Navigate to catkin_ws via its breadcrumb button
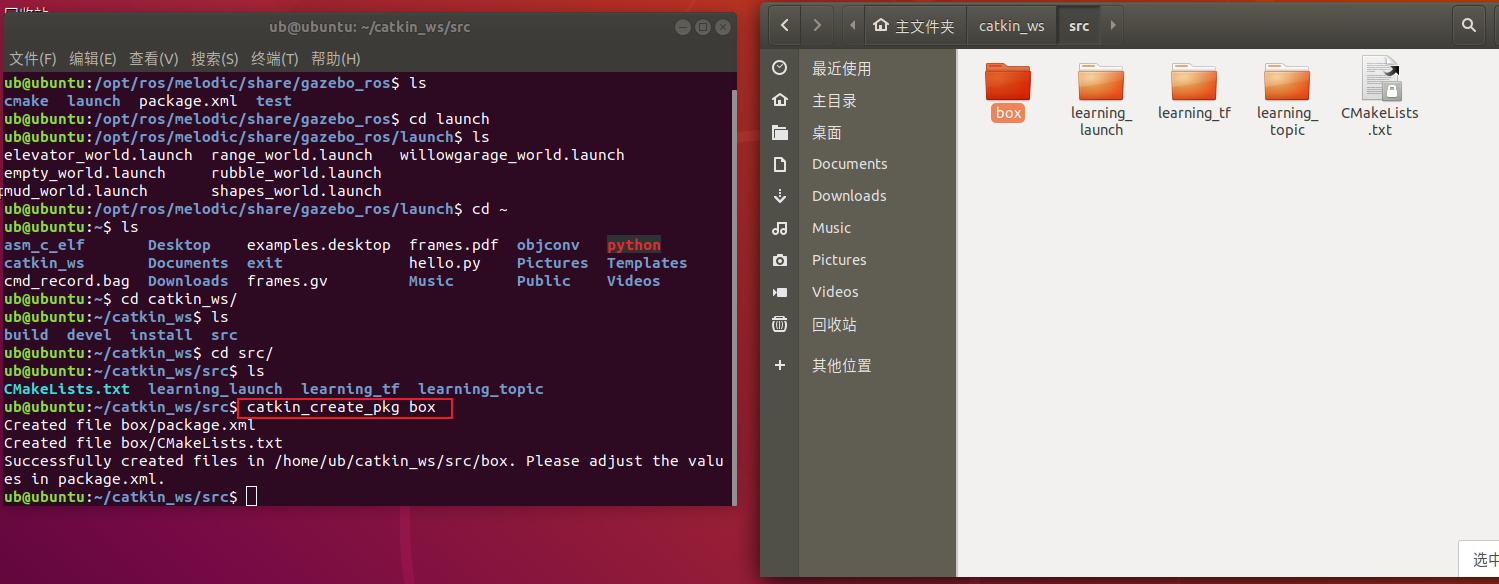Image resolution: width=1499 pixels, height=584 pixels. (1011, 25)
